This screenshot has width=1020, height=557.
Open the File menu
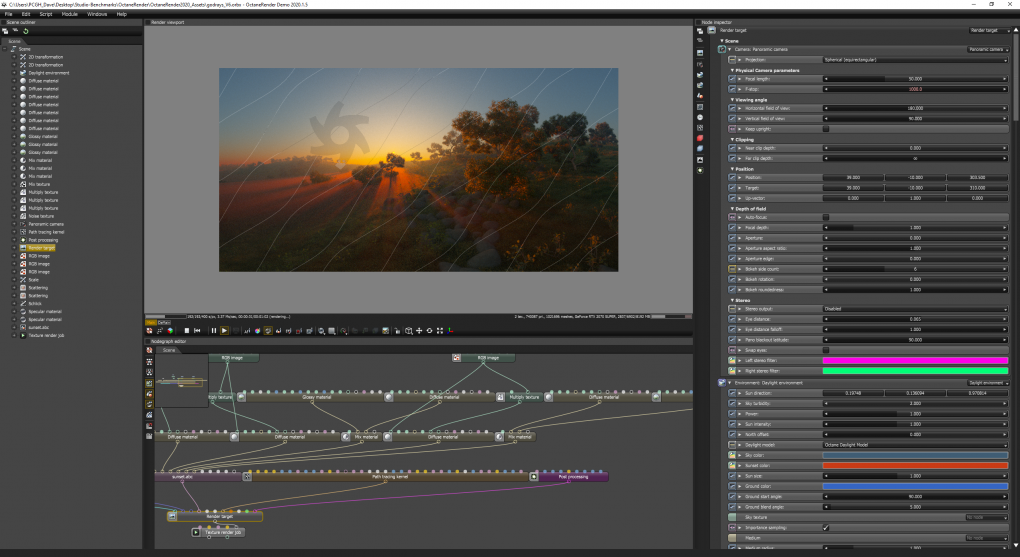8,14
